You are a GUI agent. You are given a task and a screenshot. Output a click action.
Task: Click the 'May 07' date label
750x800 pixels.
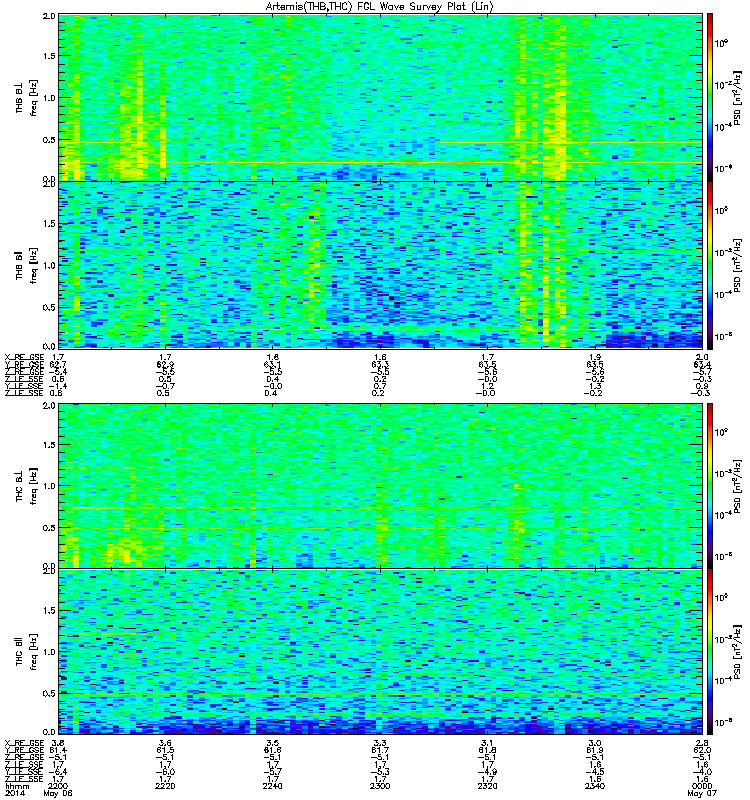(x=702, y=793)
